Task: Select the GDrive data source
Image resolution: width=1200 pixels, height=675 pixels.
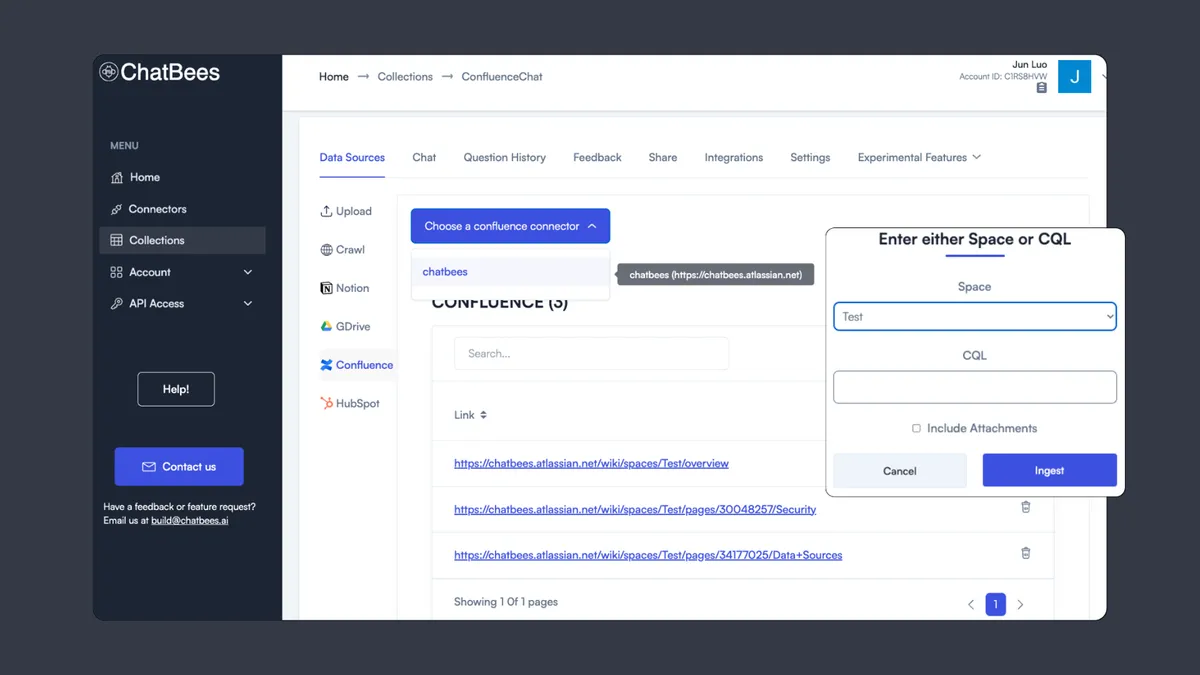Action: 346,326
